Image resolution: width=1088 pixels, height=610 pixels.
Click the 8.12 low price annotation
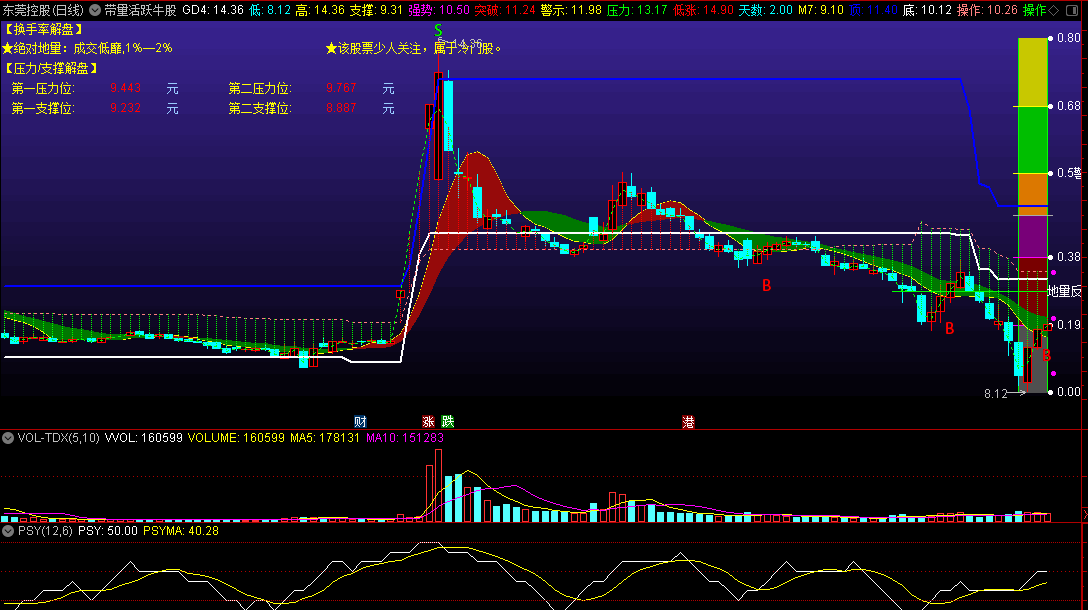click(996, 393)
